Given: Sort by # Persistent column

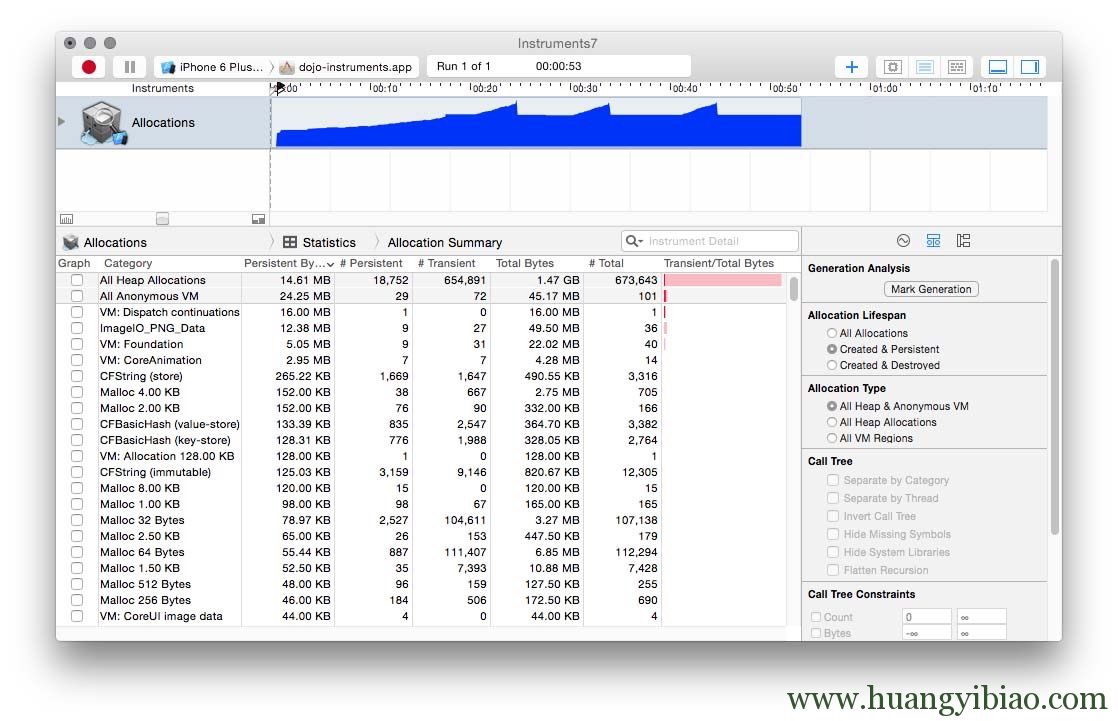Looking at the screenshot, I should 374,263.
